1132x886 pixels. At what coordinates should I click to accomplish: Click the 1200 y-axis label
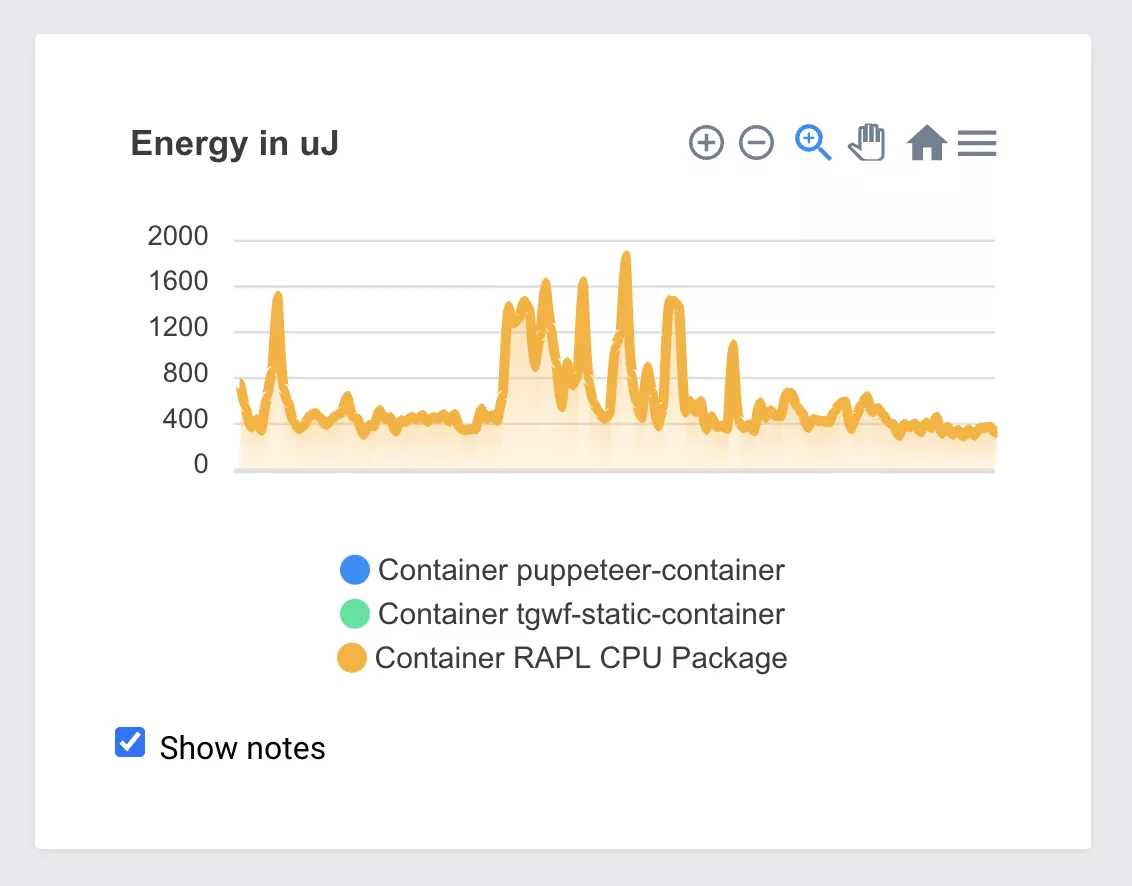[178, 327]
